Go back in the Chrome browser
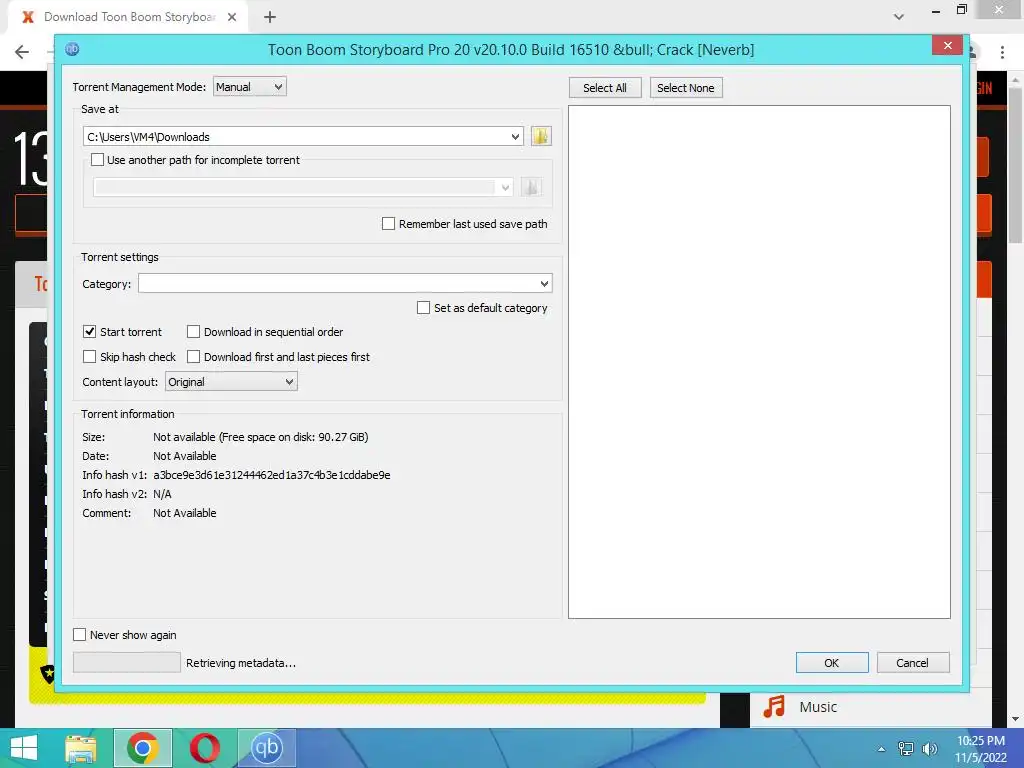This screenshot has width=1024, height=768. point(22,52)
